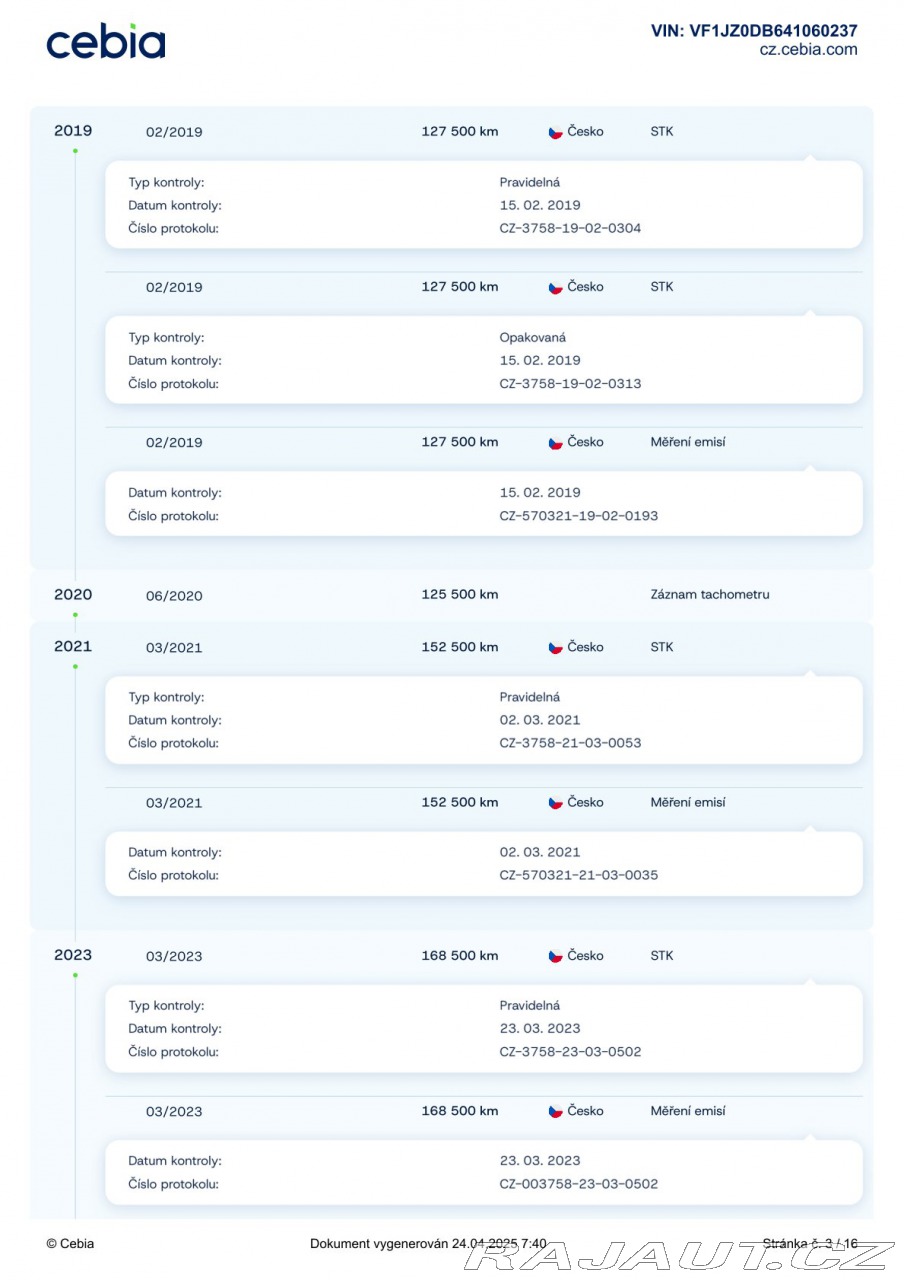The image size is (904, 1280).
Task: Open the cz.cebia.com link
Action: click(808, 49)
